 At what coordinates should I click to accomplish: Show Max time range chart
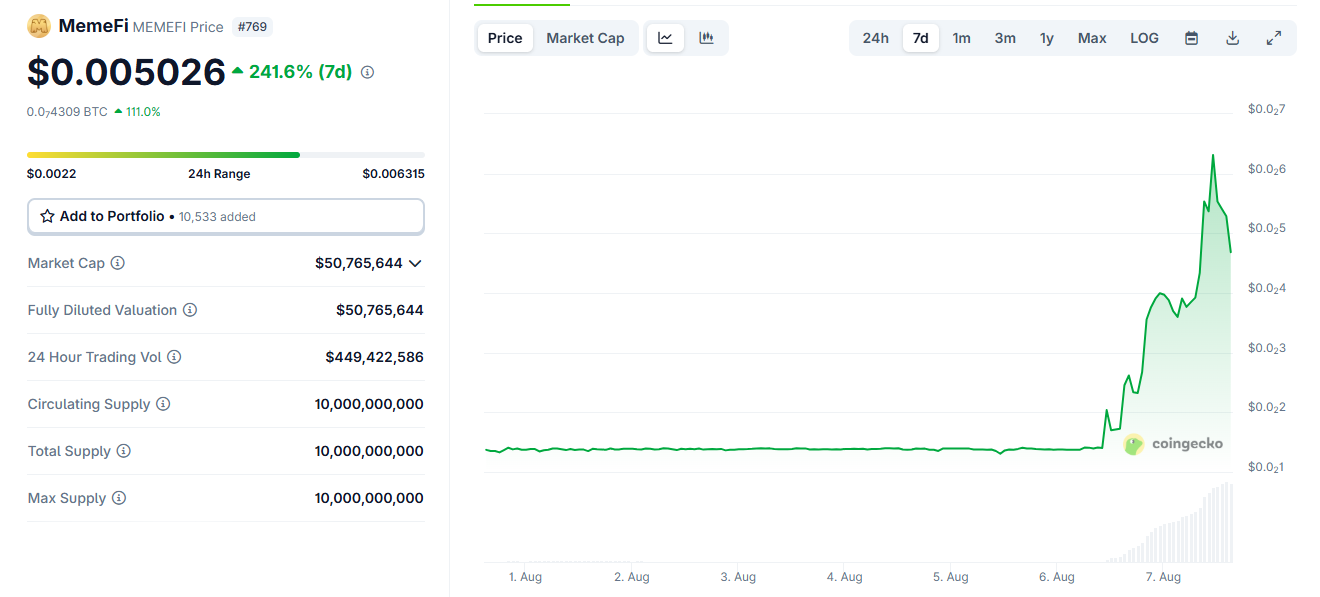coord(1091,38)
